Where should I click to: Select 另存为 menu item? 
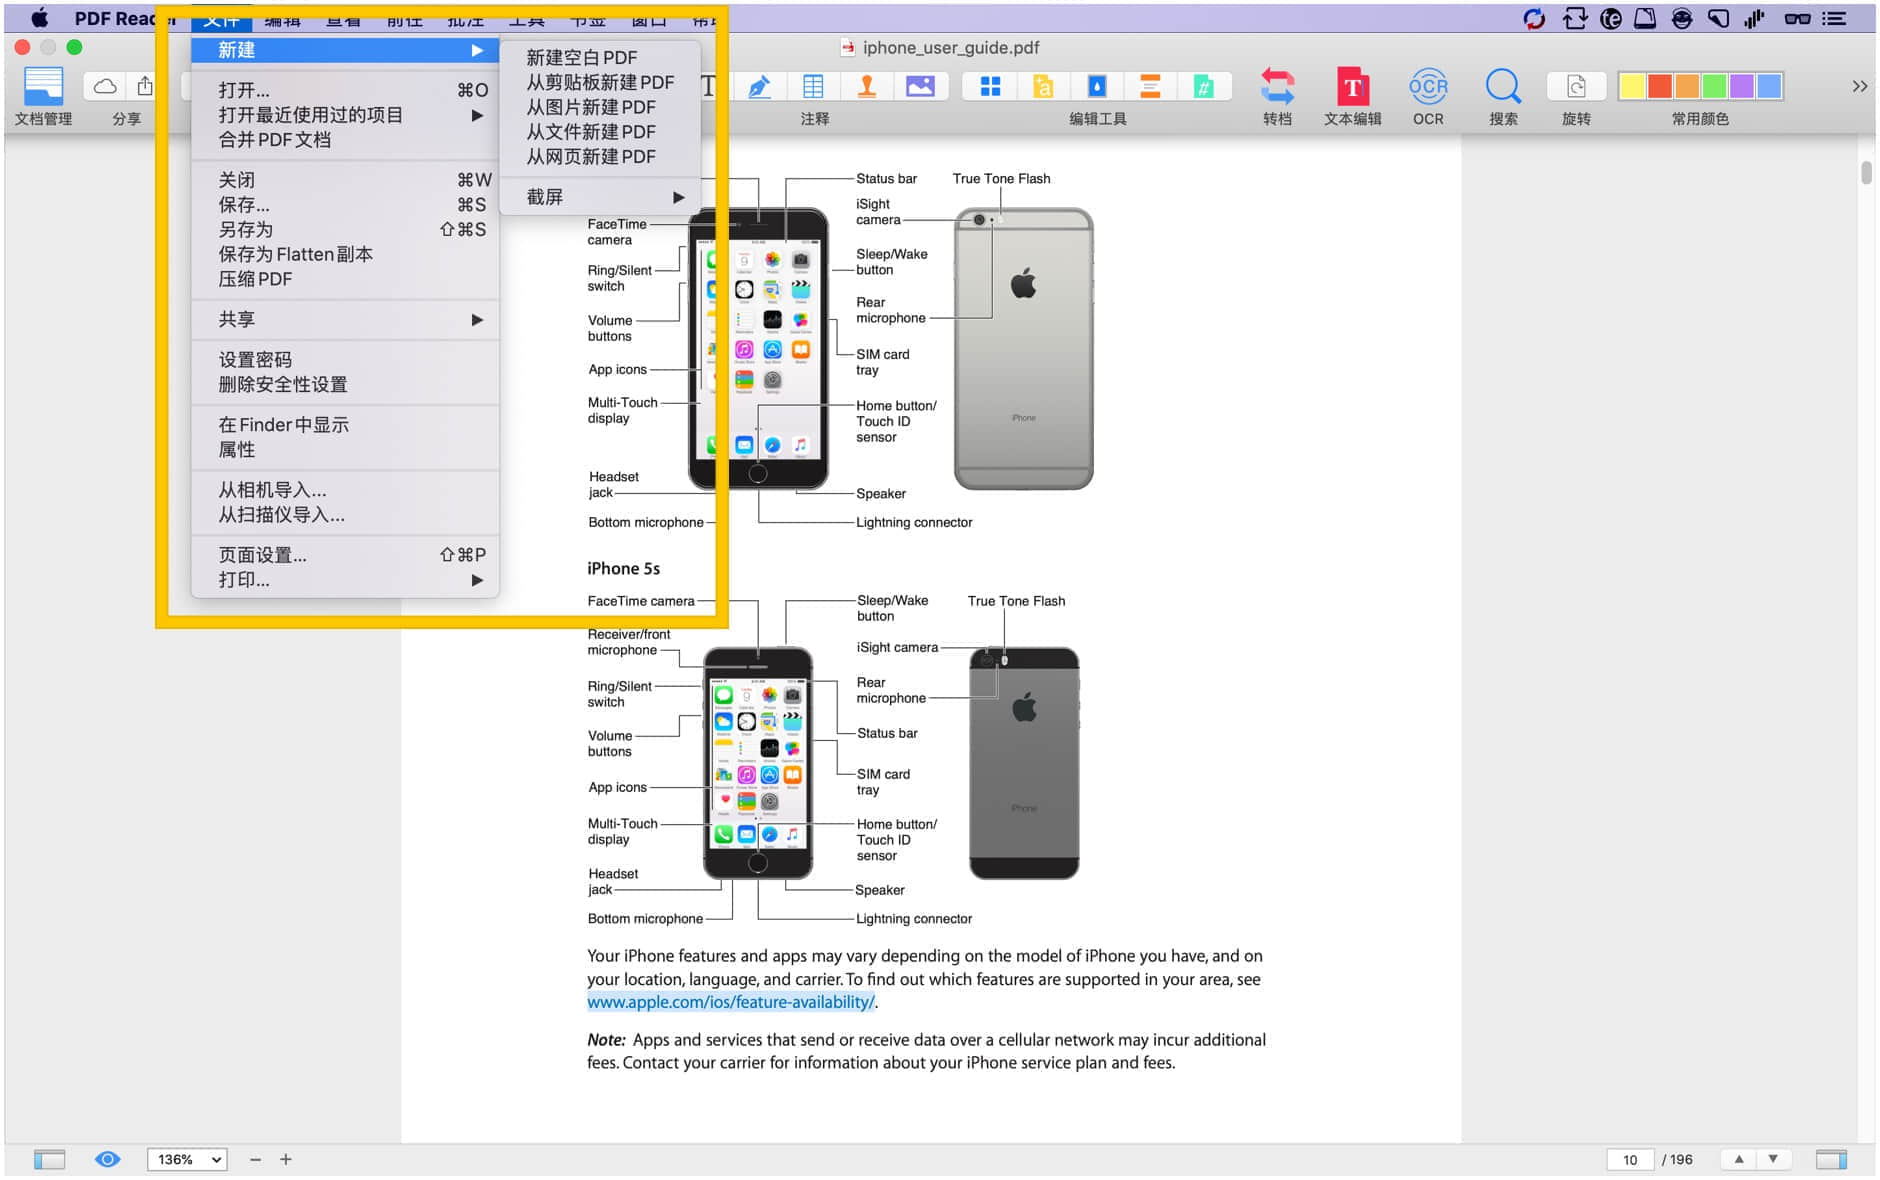(344, 229)
